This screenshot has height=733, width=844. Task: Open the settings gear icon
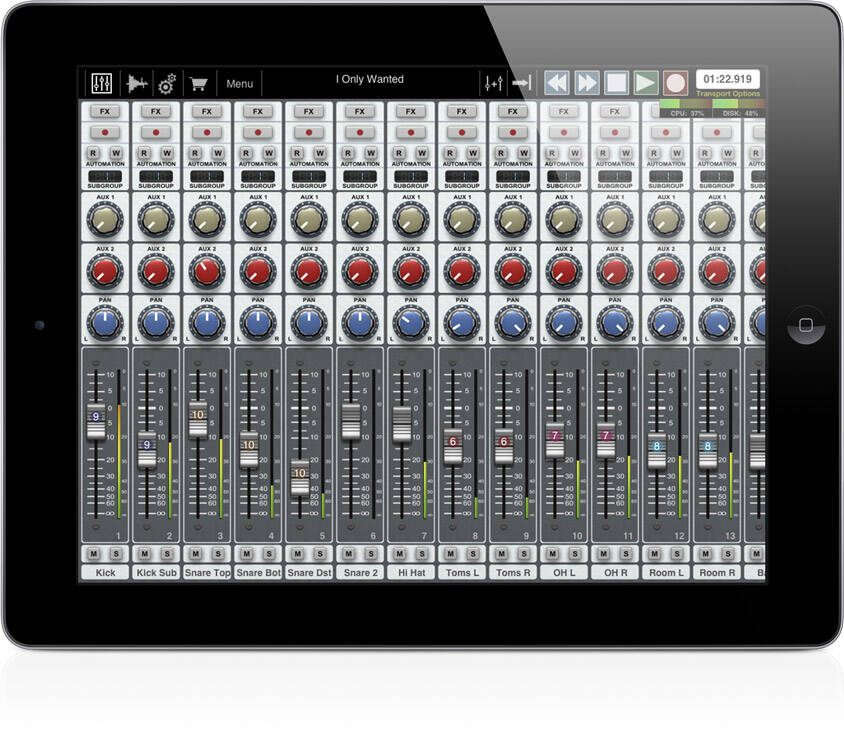pyautogui.click(x=167, y=84)
